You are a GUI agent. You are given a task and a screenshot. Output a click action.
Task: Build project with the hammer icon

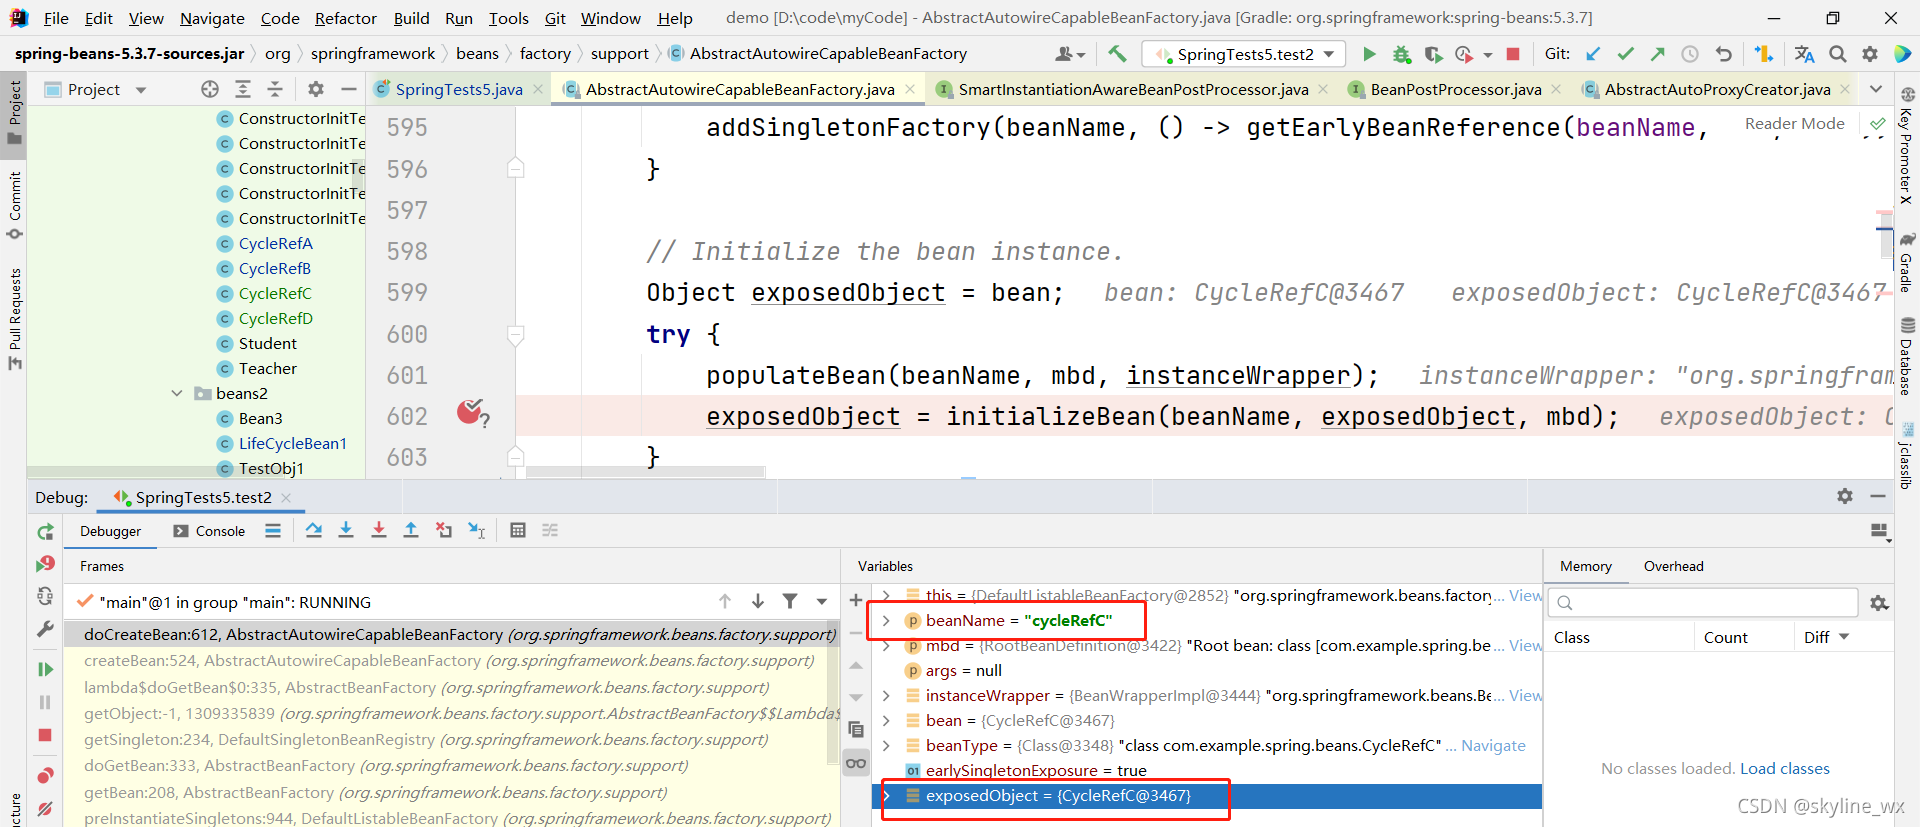tap(1117, 54)
